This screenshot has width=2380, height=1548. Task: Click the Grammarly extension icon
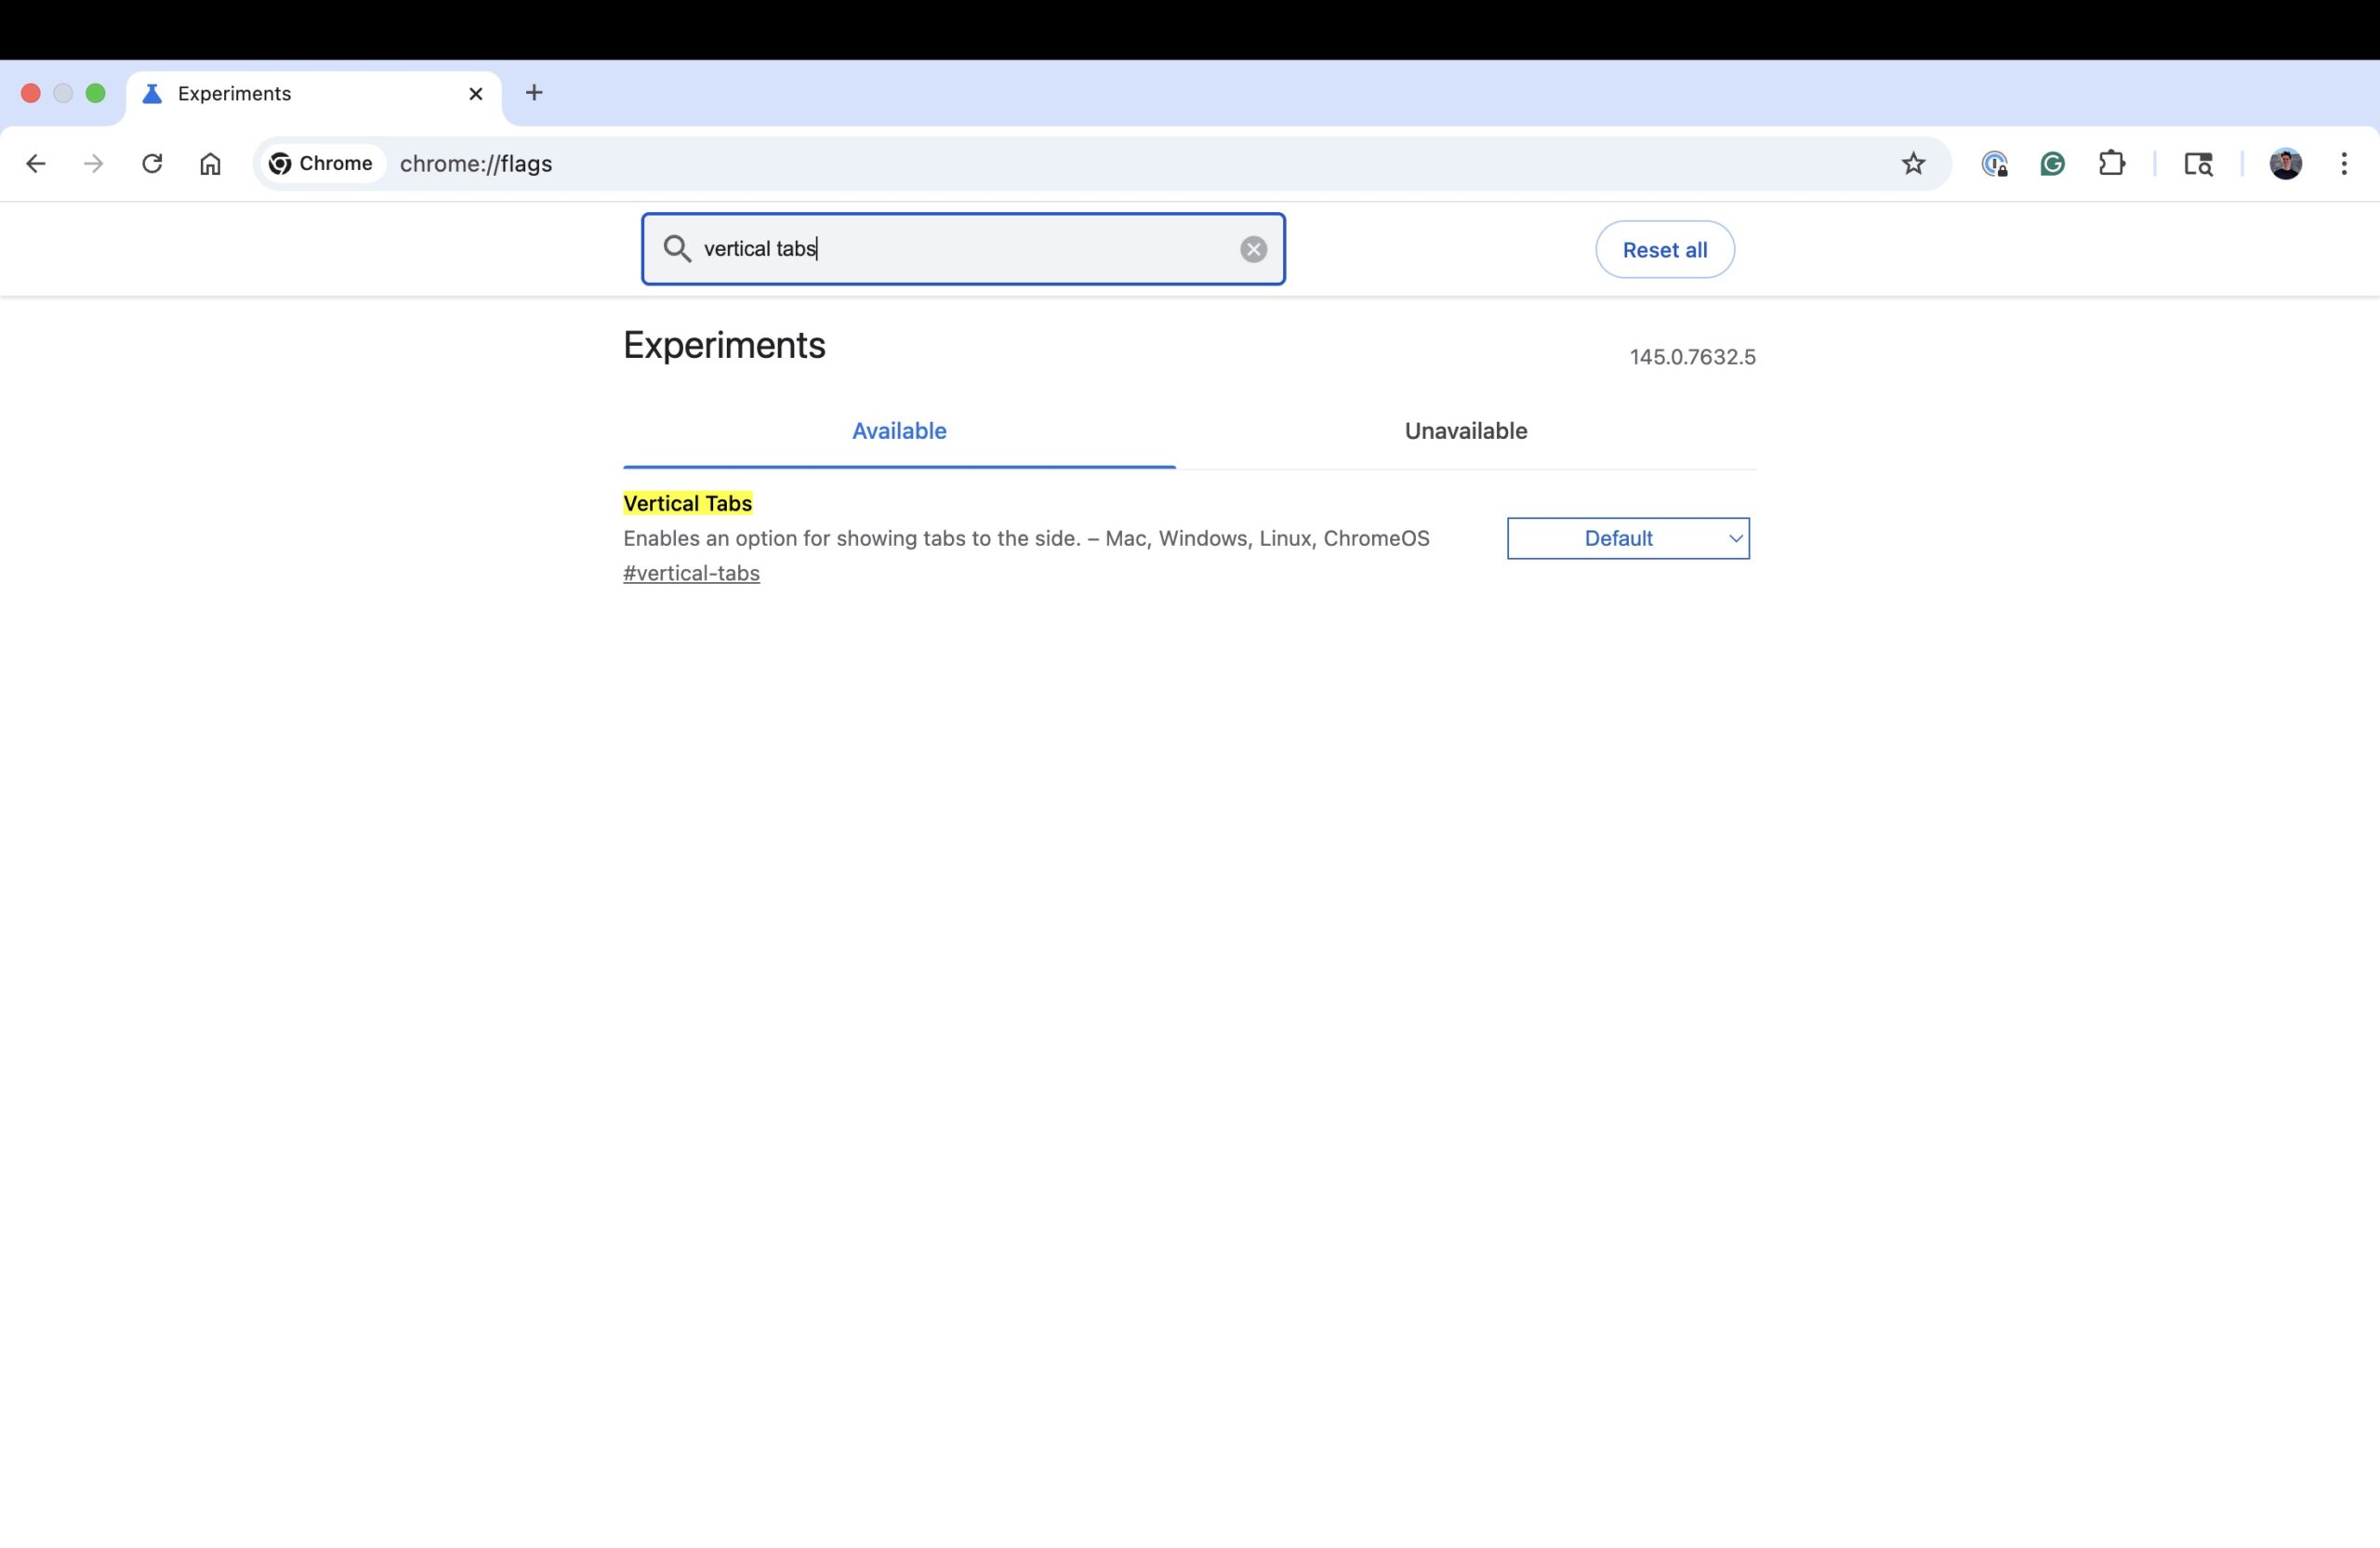2052,164
